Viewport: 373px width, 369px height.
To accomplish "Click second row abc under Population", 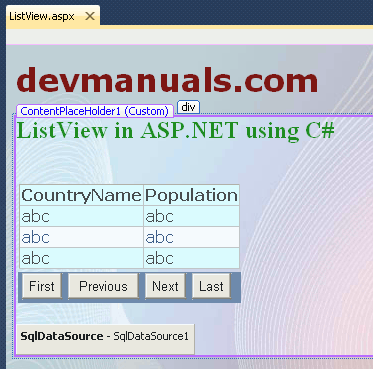I will click(191, 237).
